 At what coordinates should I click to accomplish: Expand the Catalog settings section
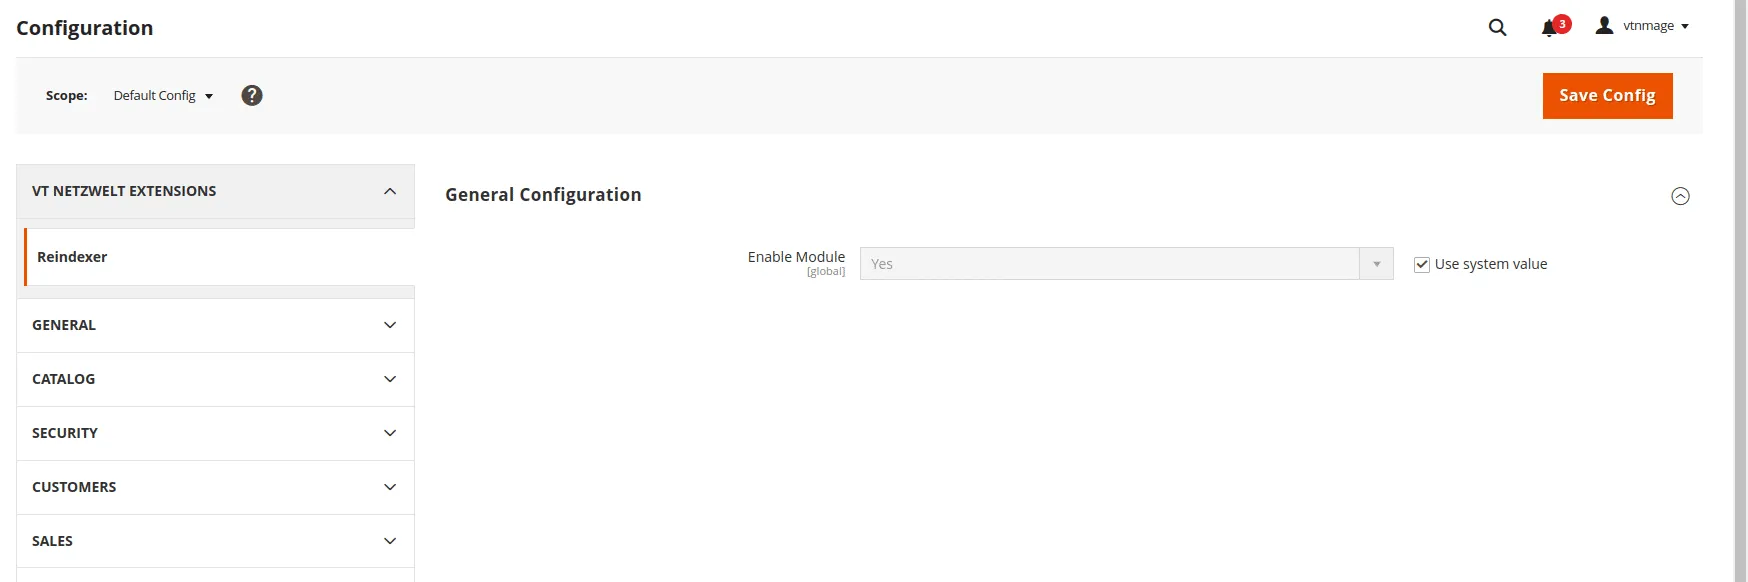point(215,379)
